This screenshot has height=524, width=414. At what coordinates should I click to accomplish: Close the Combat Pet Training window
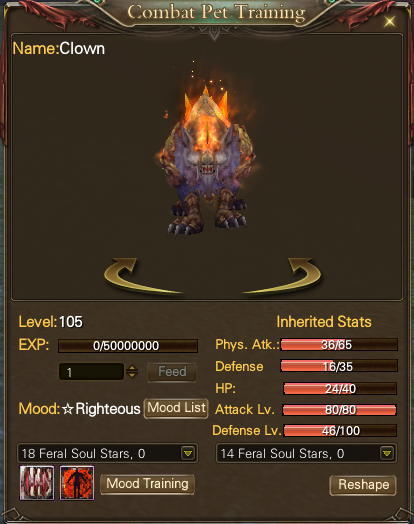tap(390, 21)
